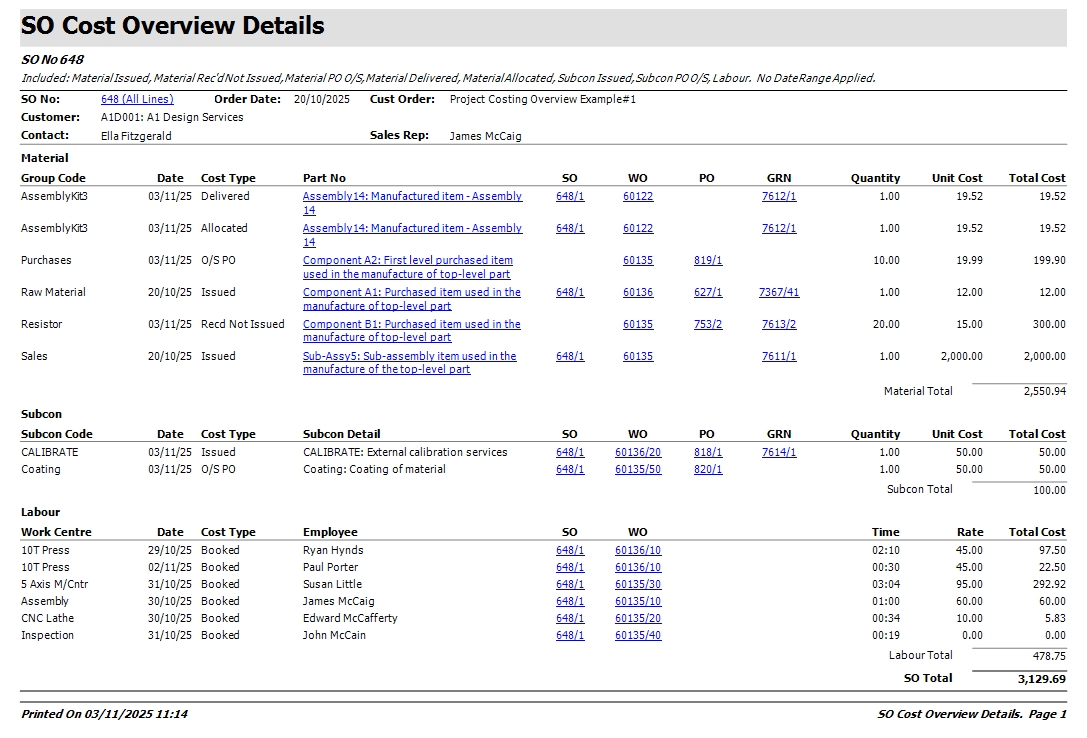Screen dimensions: 1087x738
Task: Click work order 60136/20 for CALIBRATE
Action: [x=638, y=453]
